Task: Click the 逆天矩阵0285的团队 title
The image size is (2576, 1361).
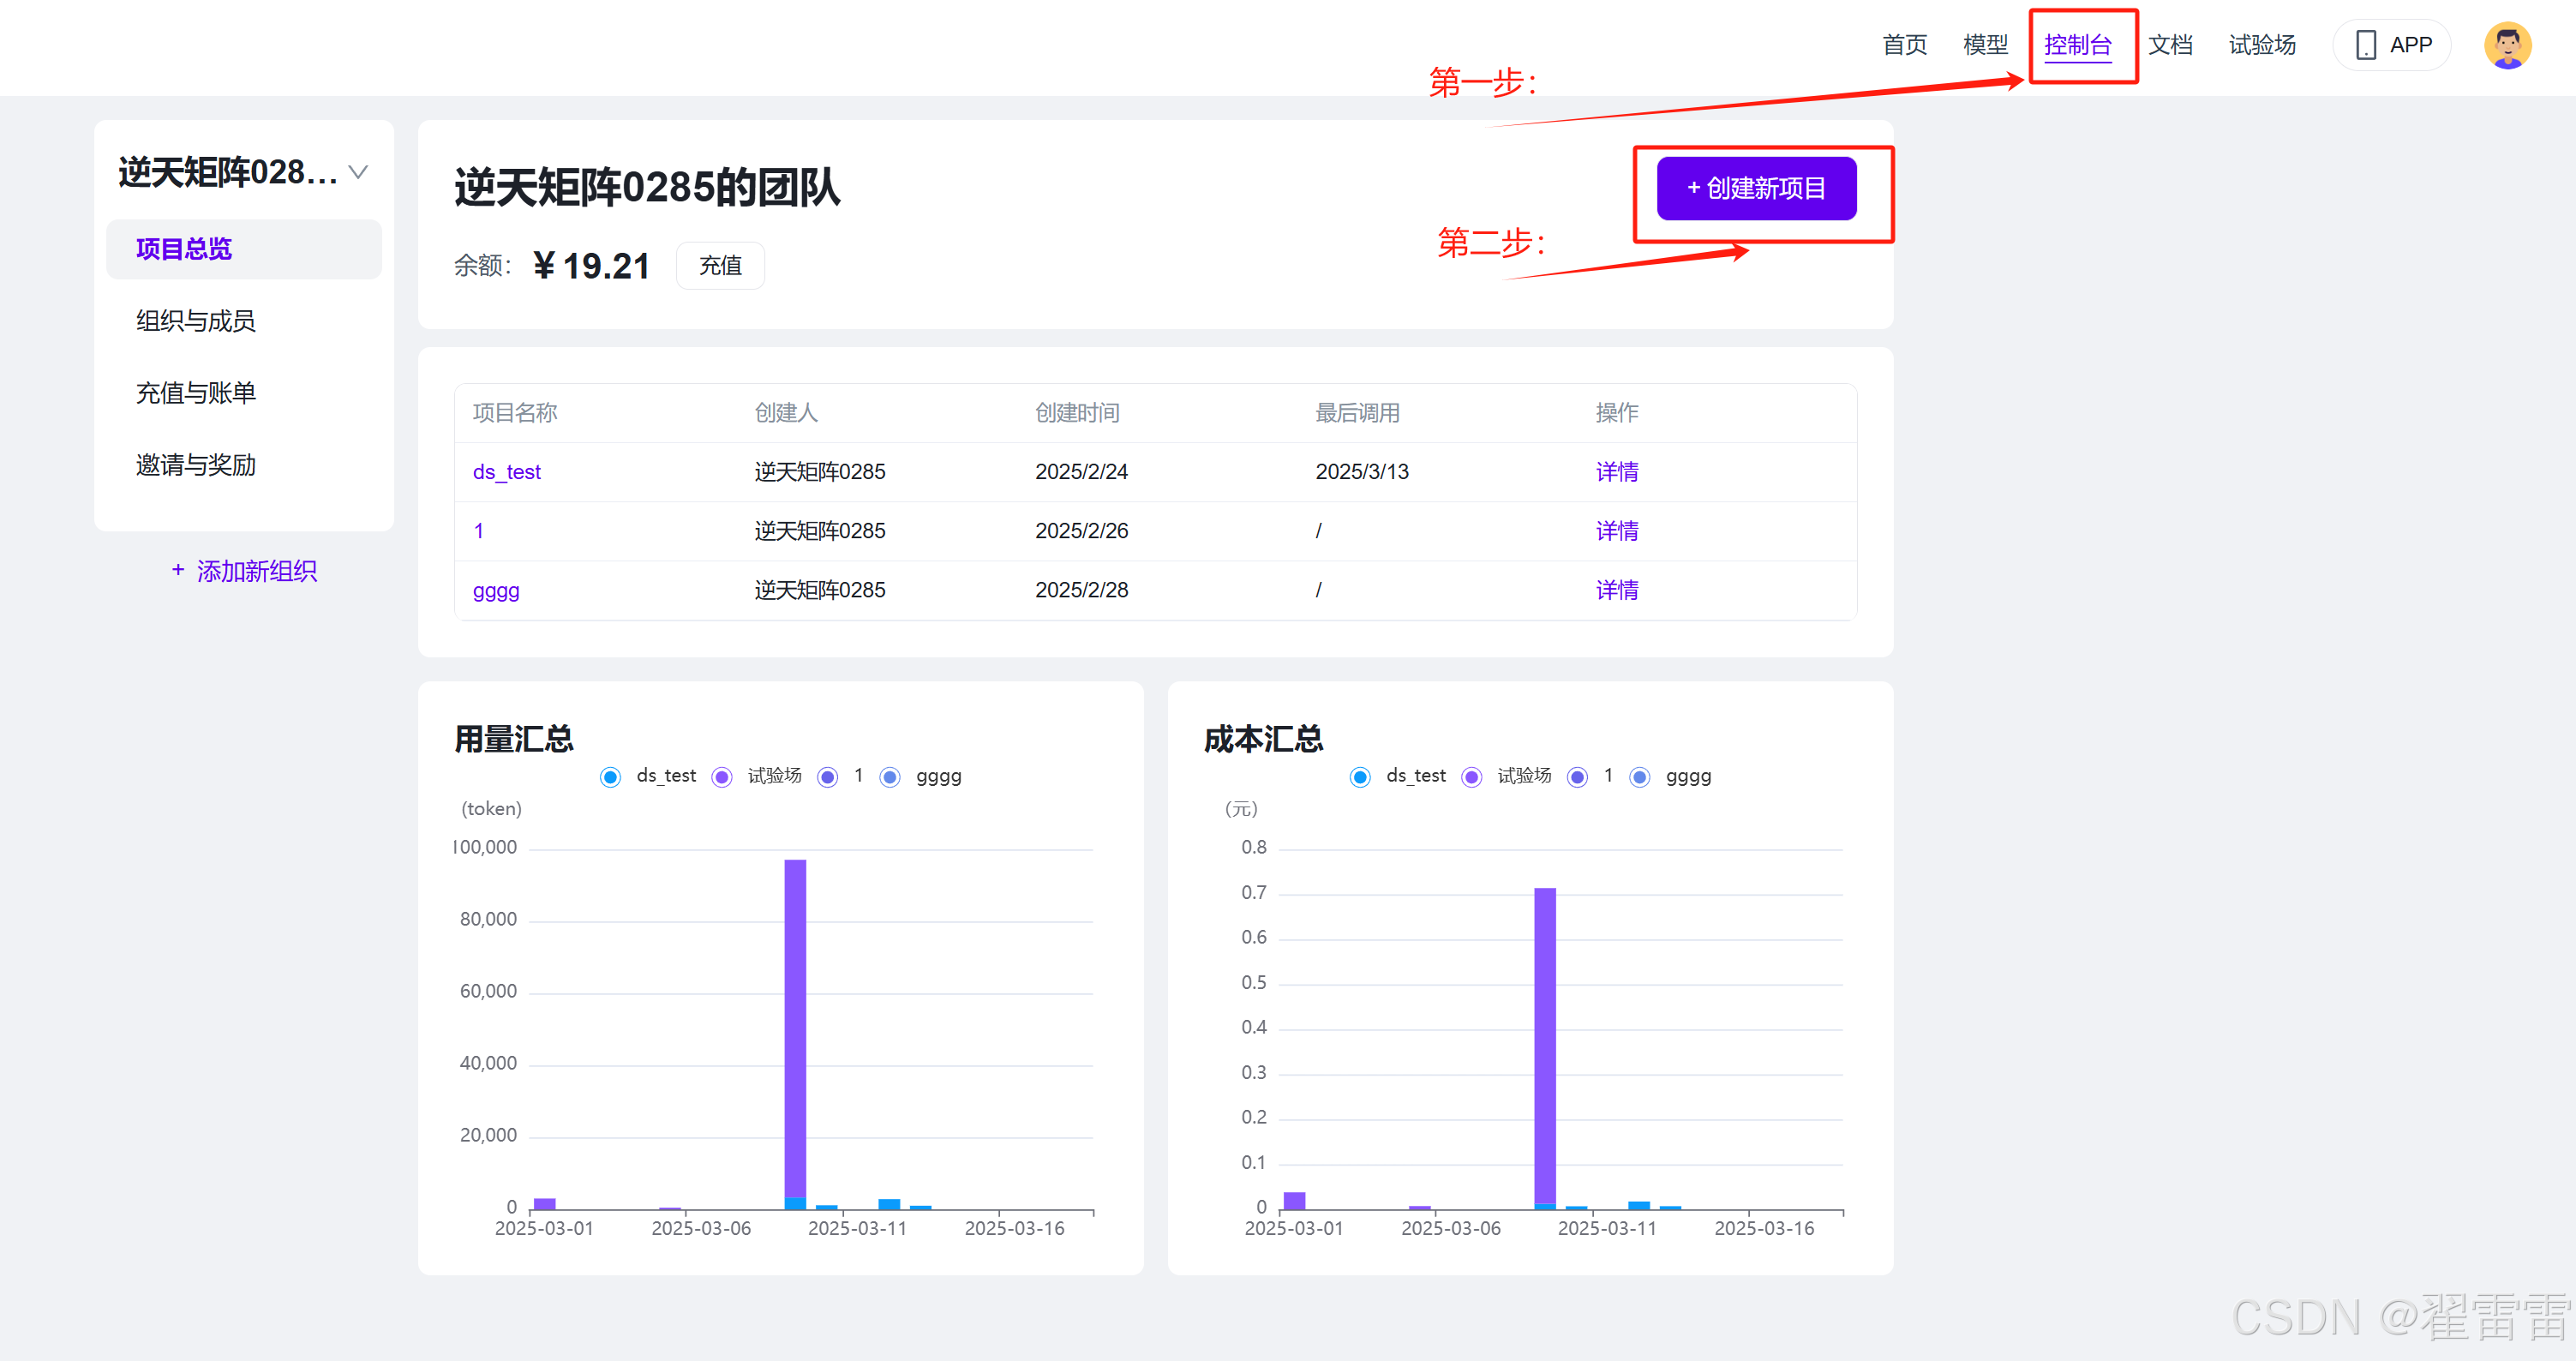Action: [647, 188]
